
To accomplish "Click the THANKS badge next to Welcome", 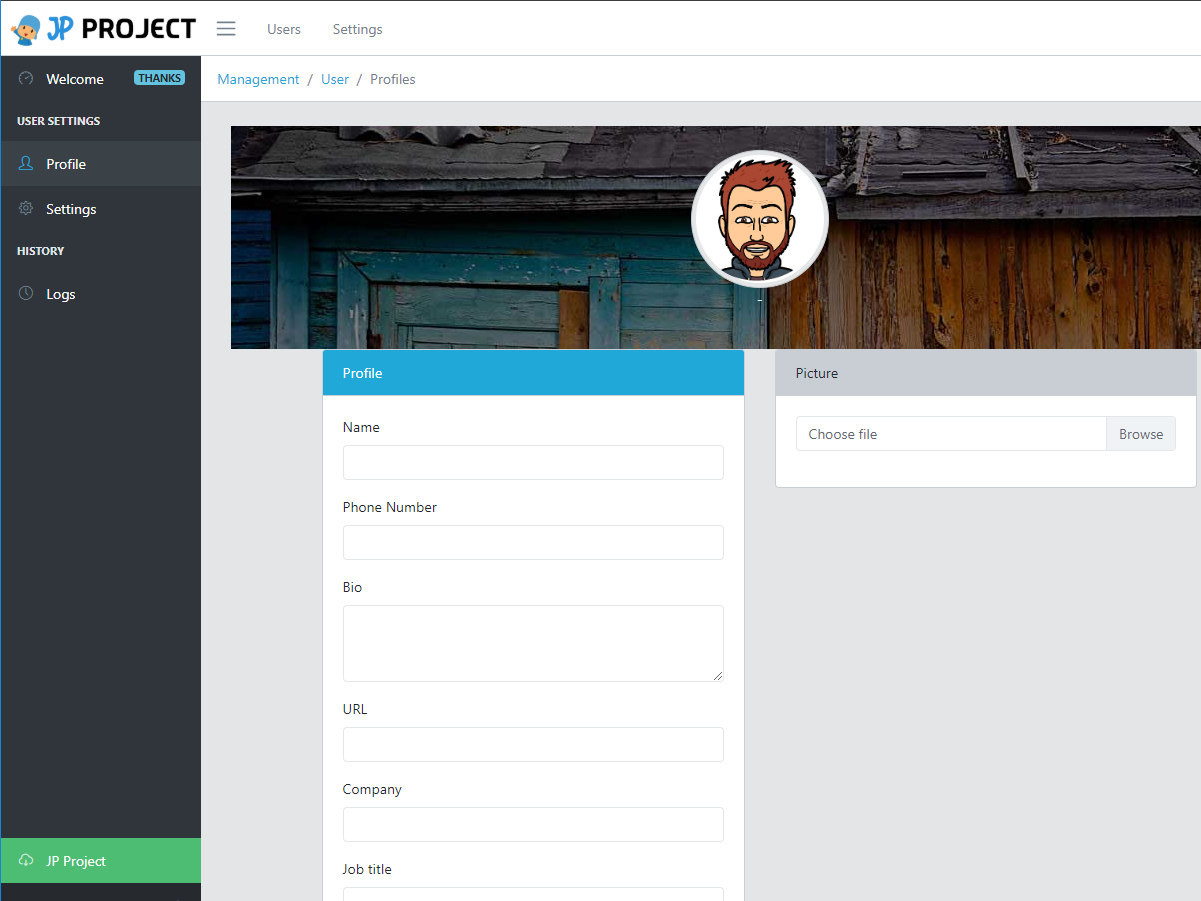I will click(x=159, y=77).
